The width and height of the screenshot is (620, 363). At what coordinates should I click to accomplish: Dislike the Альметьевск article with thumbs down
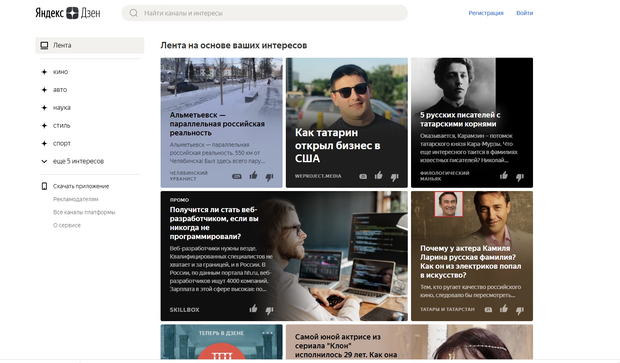click(269, 177)
